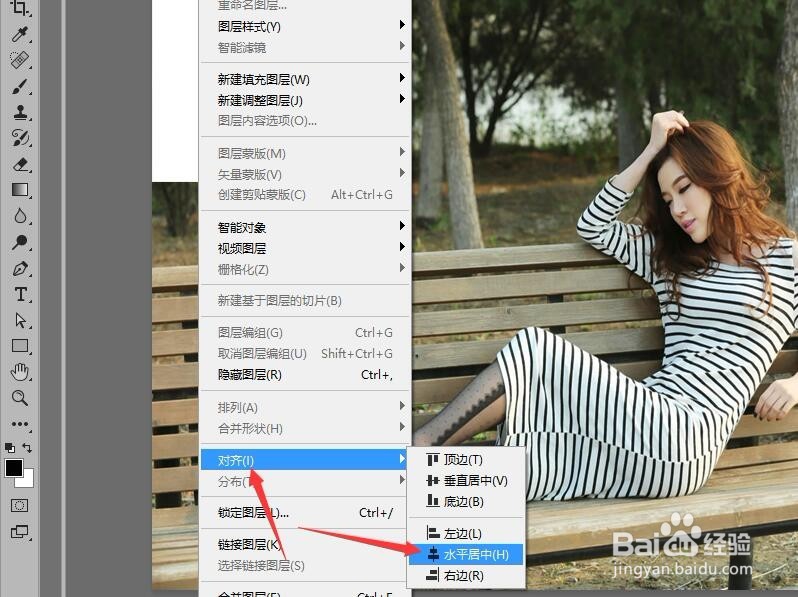Image resolution: width=798 pixels, height=597 pixels.
Task: Click 创建剪贴蒙版(C) menu entry
Action: 304,194
